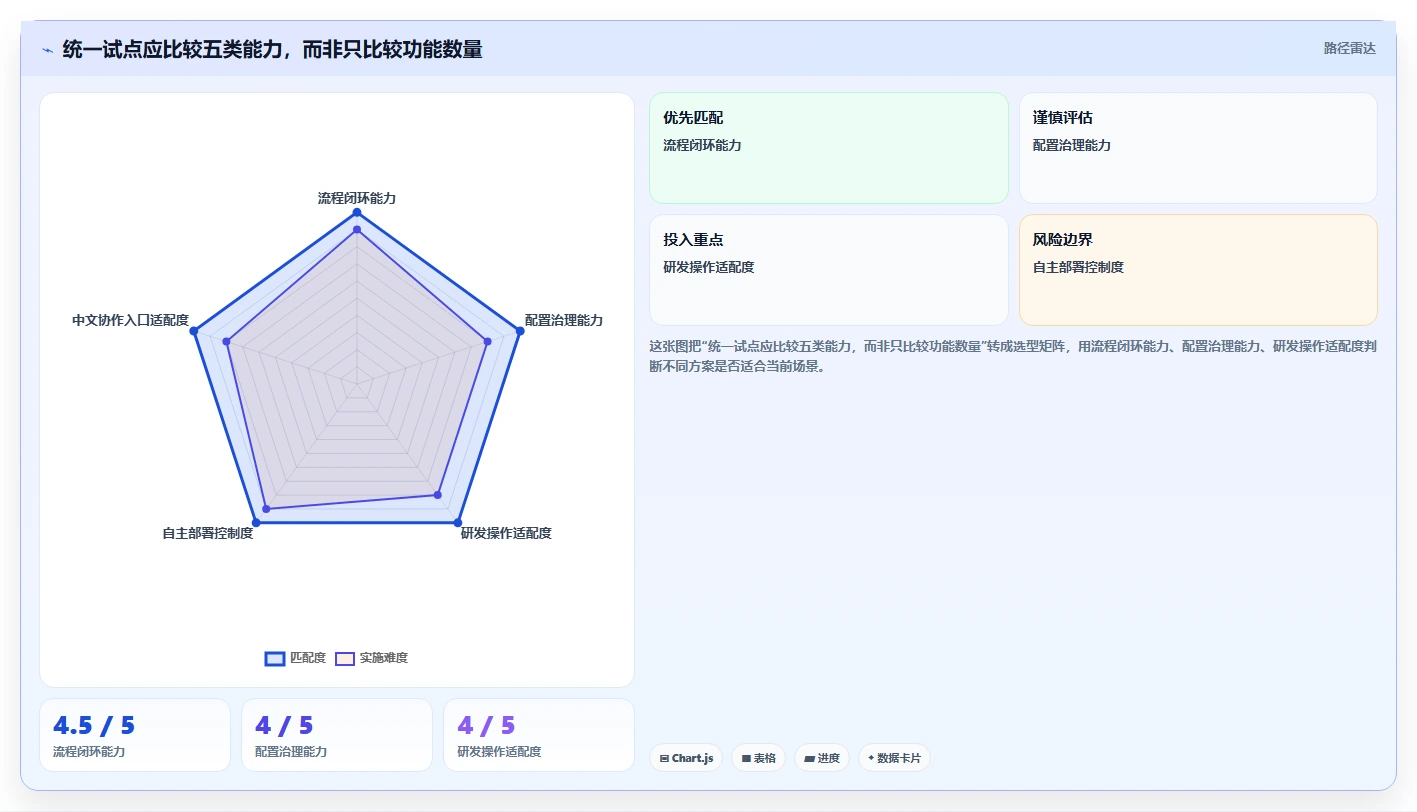Open the 谨慎评估 card
This screenshot has height=812, width=1417.
(x=1198, y=148)
